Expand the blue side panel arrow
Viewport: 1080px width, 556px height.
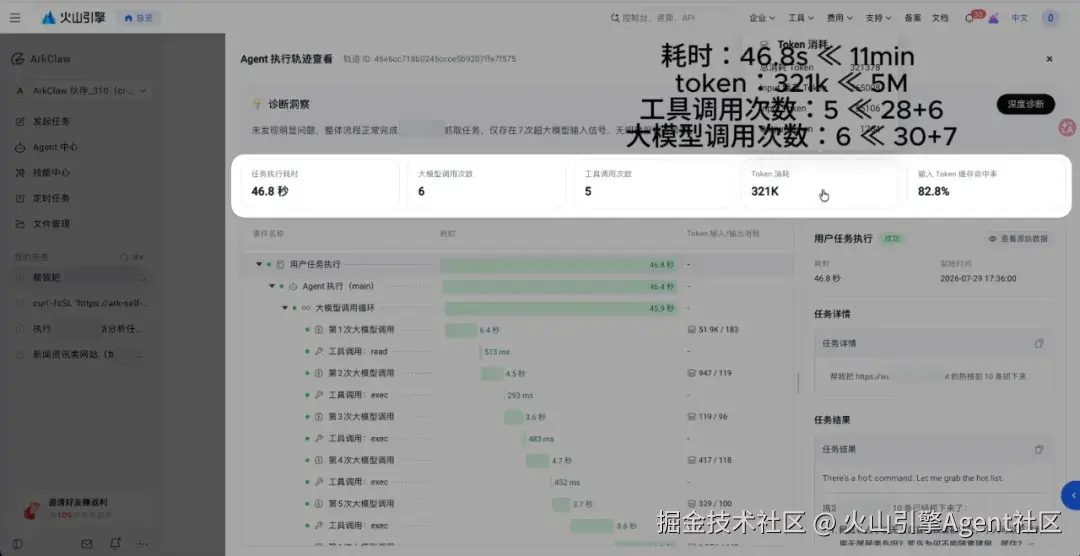(x=1071, y=495)
